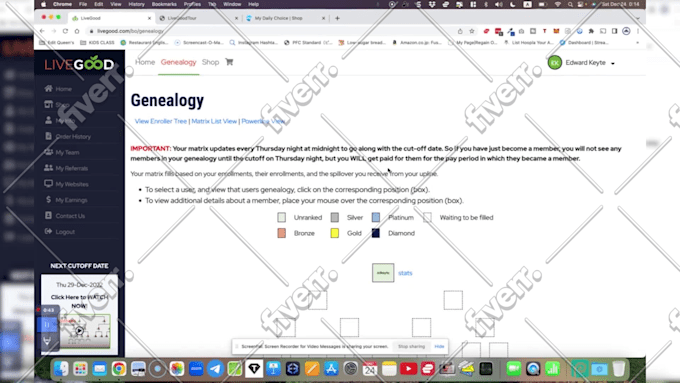Click the Stop sharing button

[411, 346]
